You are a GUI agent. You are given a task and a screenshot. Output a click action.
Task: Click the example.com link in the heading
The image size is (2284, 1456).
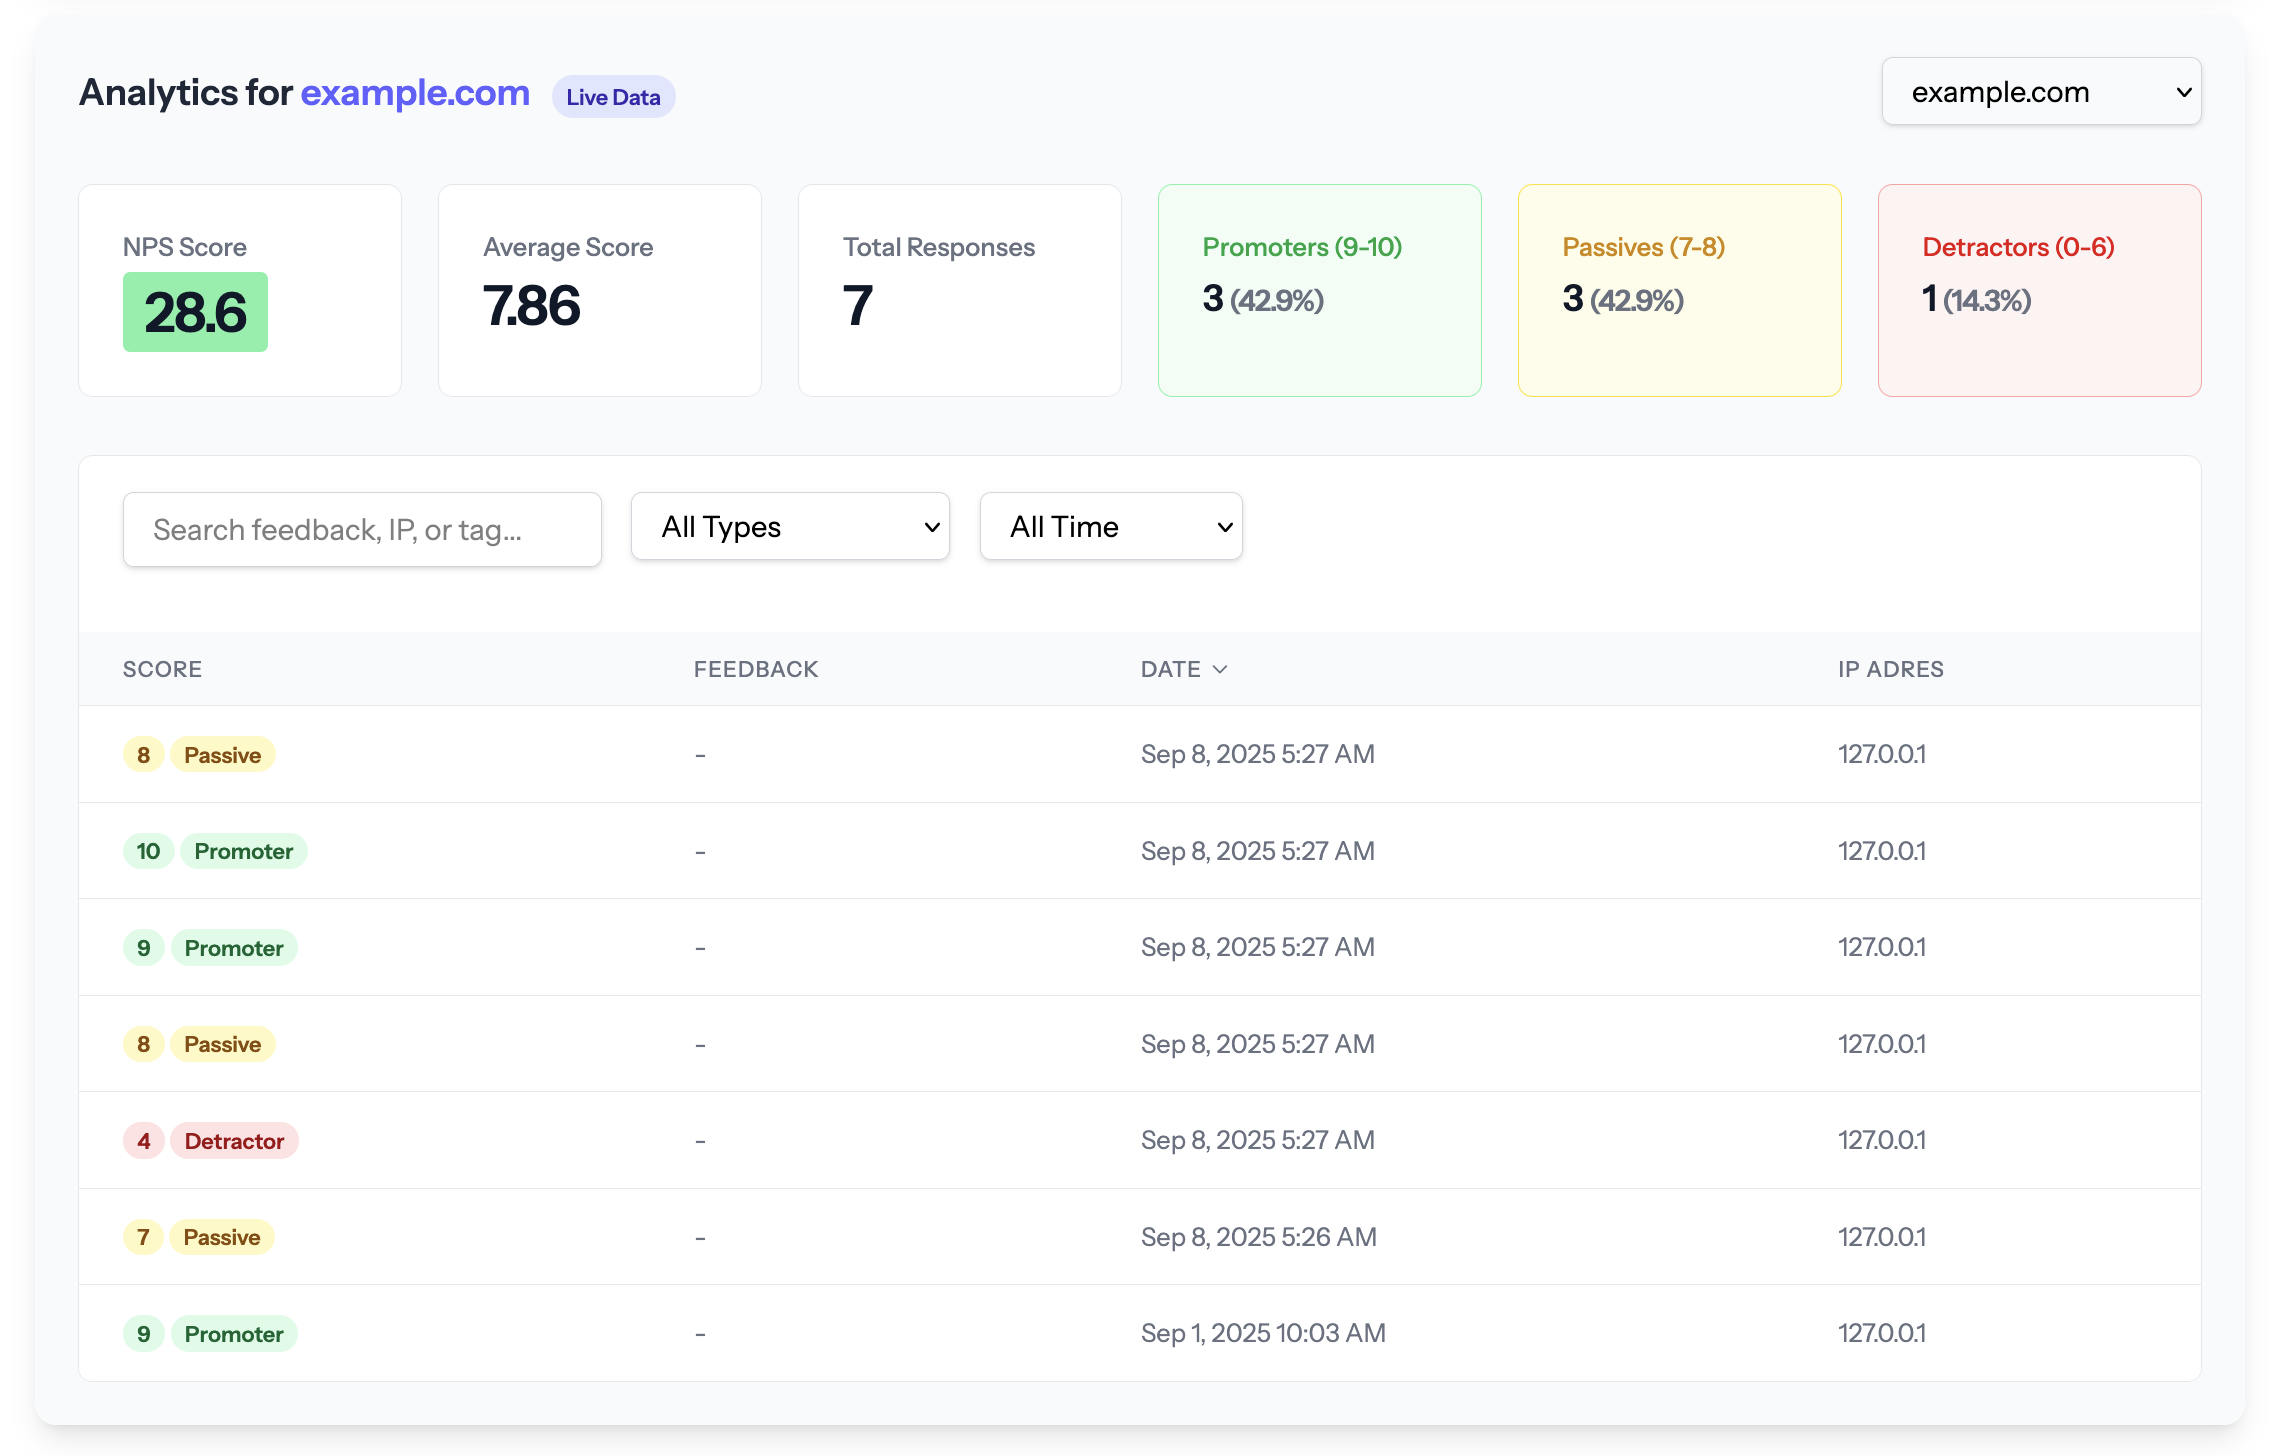click(x=415, y=93)
